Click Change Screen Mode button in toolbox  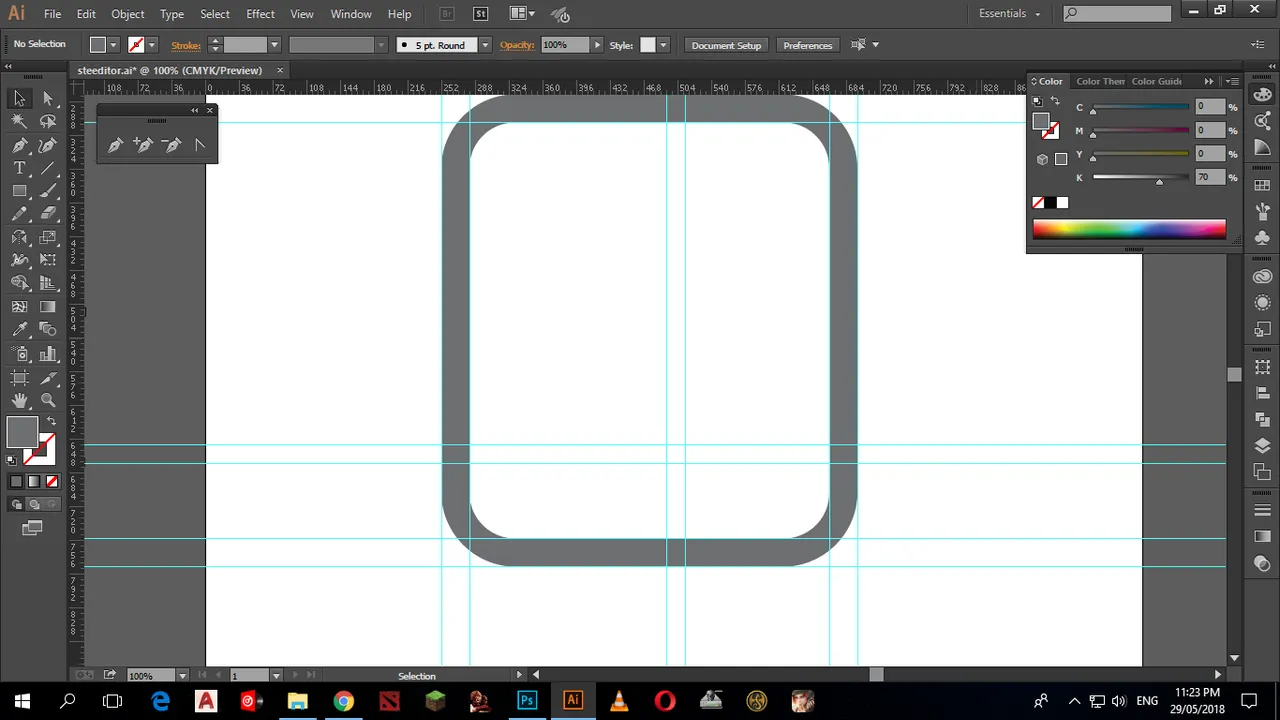(x=33, y=528)
